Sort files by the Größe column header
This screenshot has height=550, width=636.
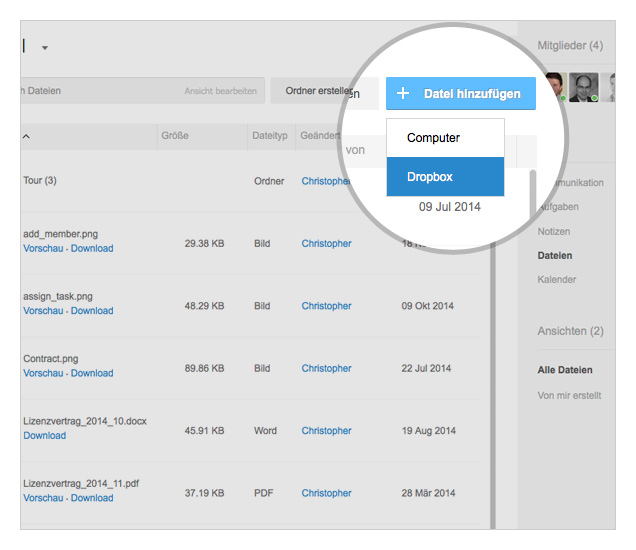[x=175, y=135]
